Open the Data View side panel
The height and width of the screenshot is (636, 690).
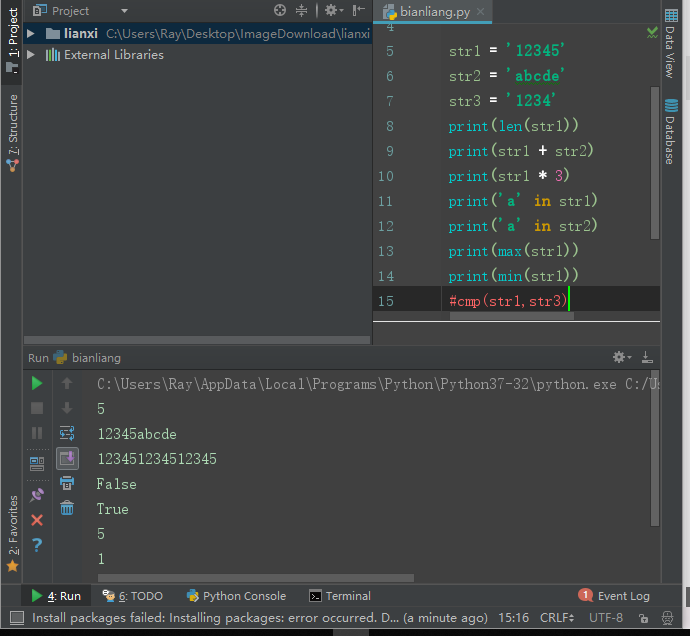pos(671,44)
